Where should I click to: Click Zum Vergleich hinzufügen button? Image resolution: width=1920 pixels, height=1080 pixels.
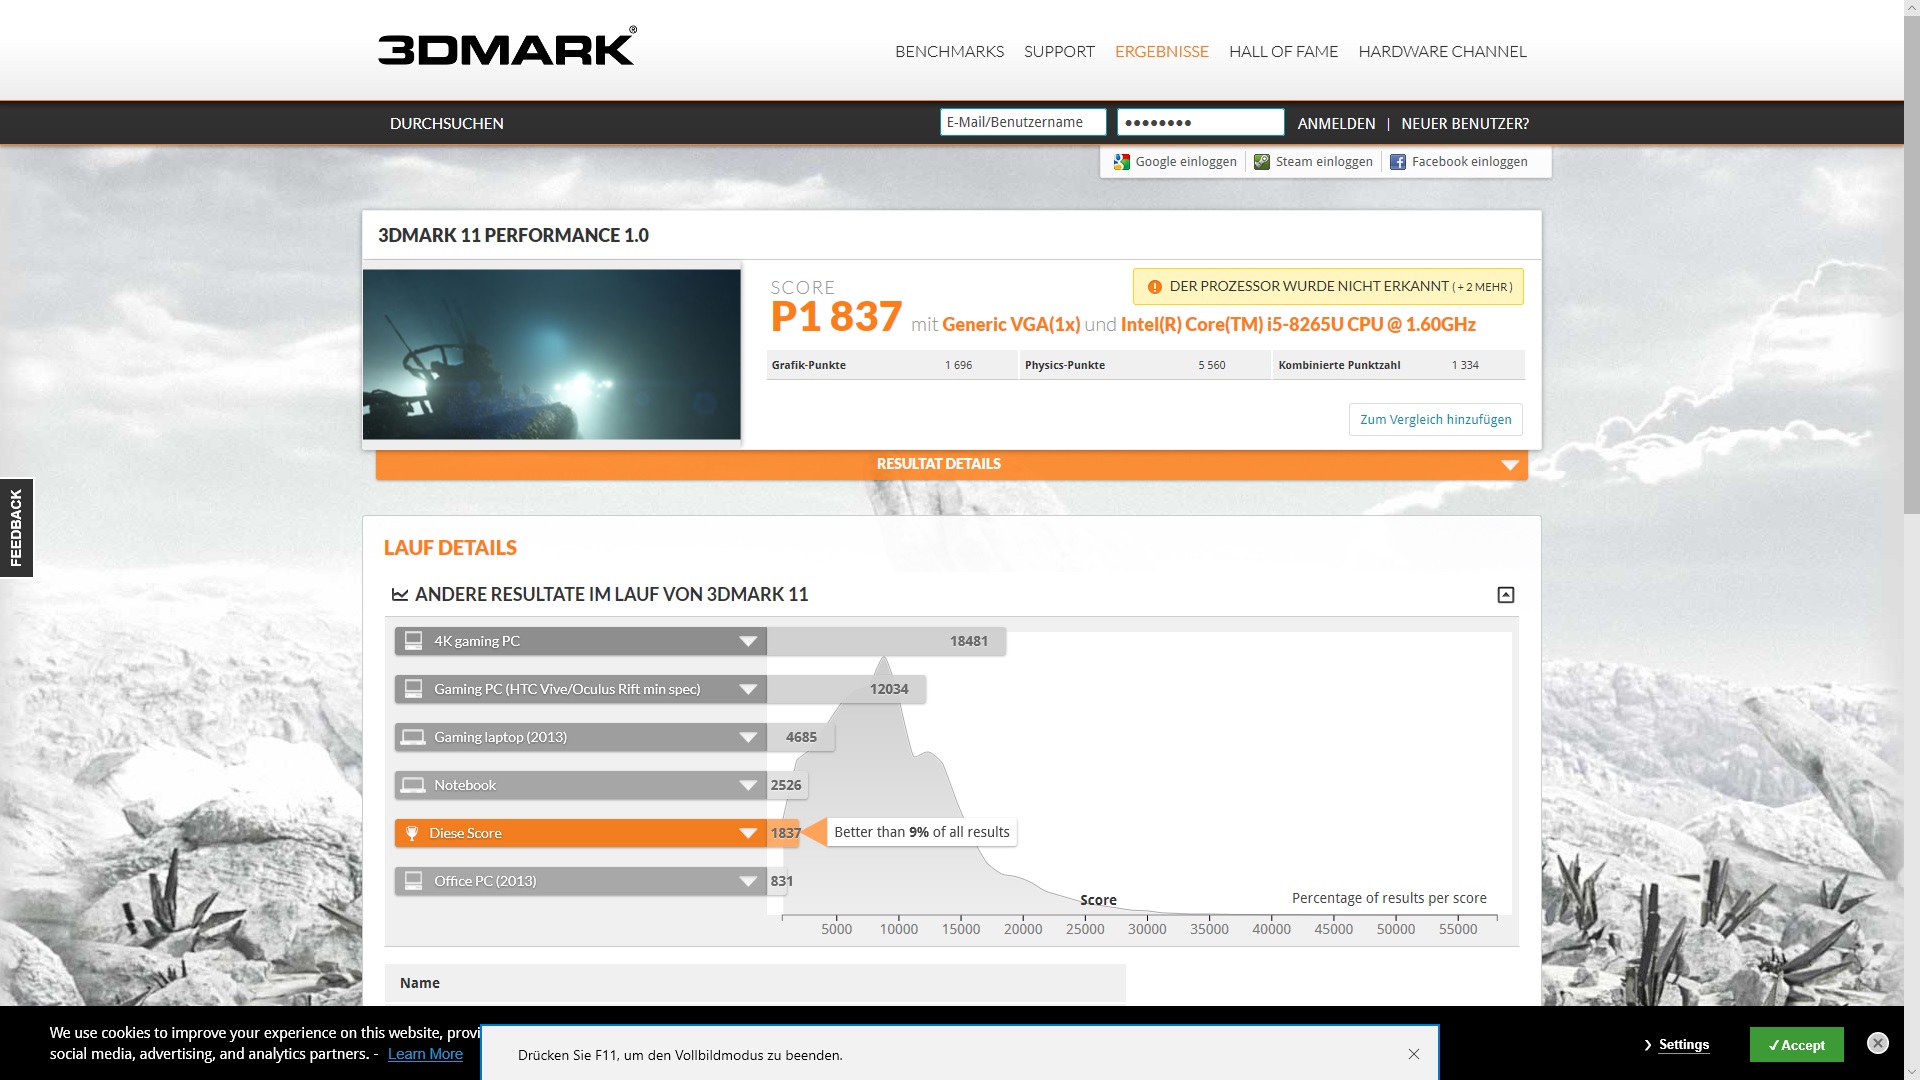click(1435, 420)
